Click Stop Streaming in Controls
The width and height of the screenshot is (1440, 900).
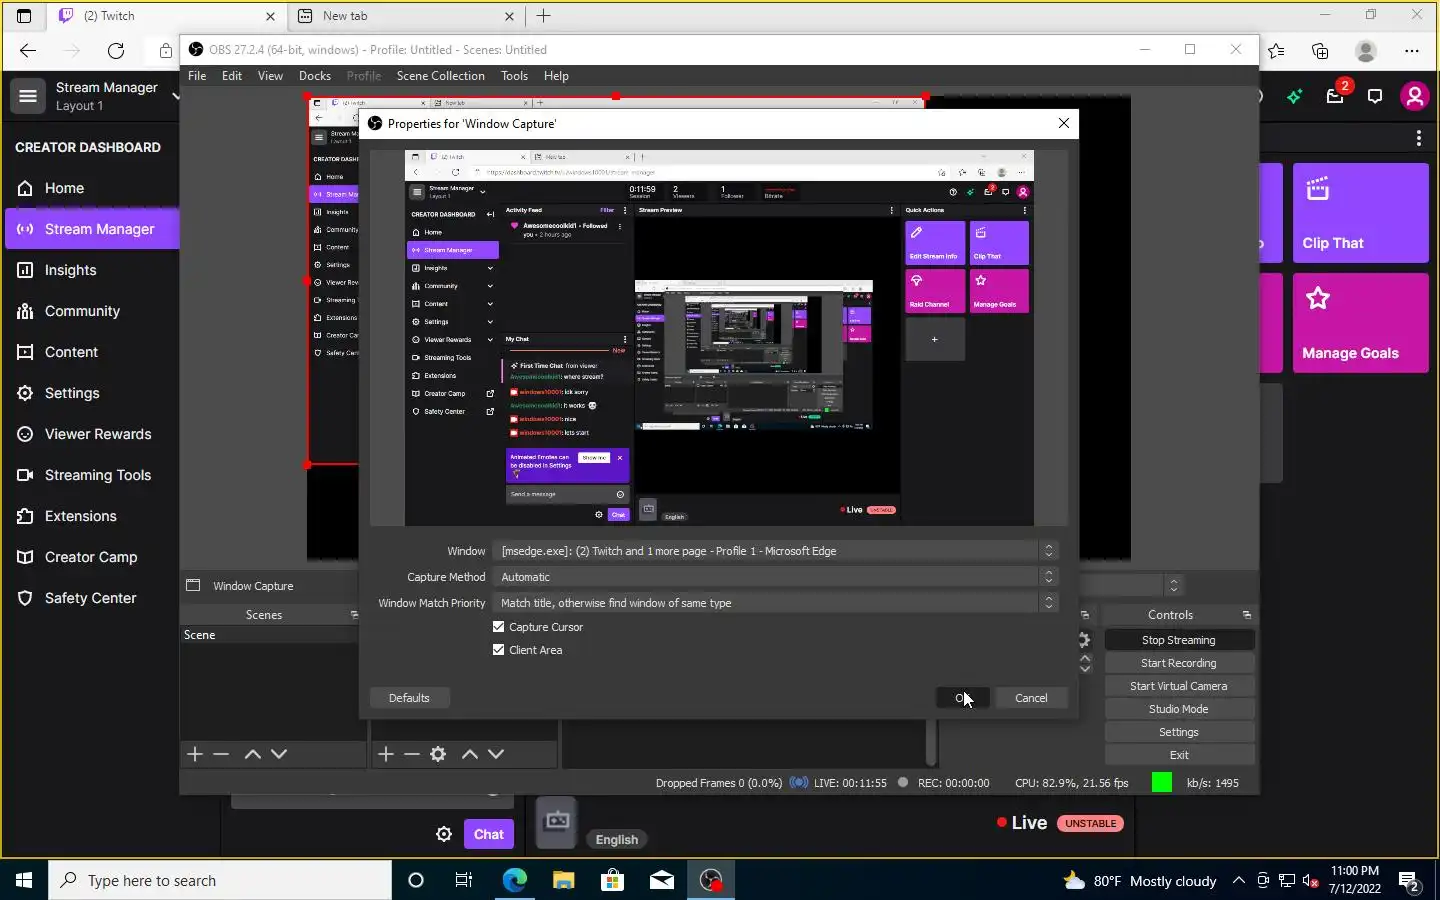pyautogui.click(x=1179, y=640)
